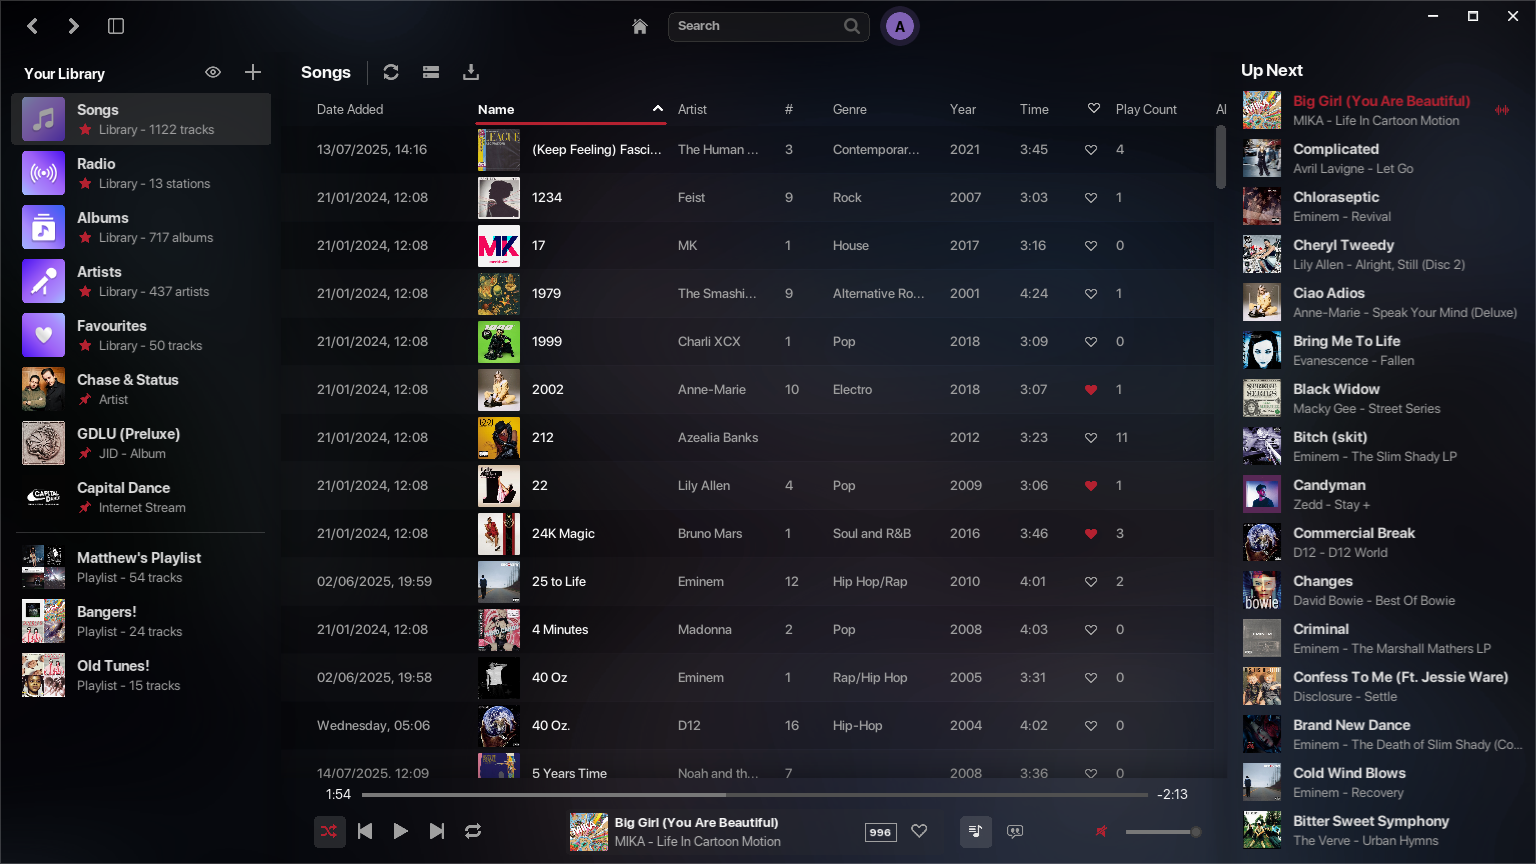The height and width of the screenshot is (864, 1536).
Task: Toggle library visibility eye icon
Action: click(x=213, y=72)
